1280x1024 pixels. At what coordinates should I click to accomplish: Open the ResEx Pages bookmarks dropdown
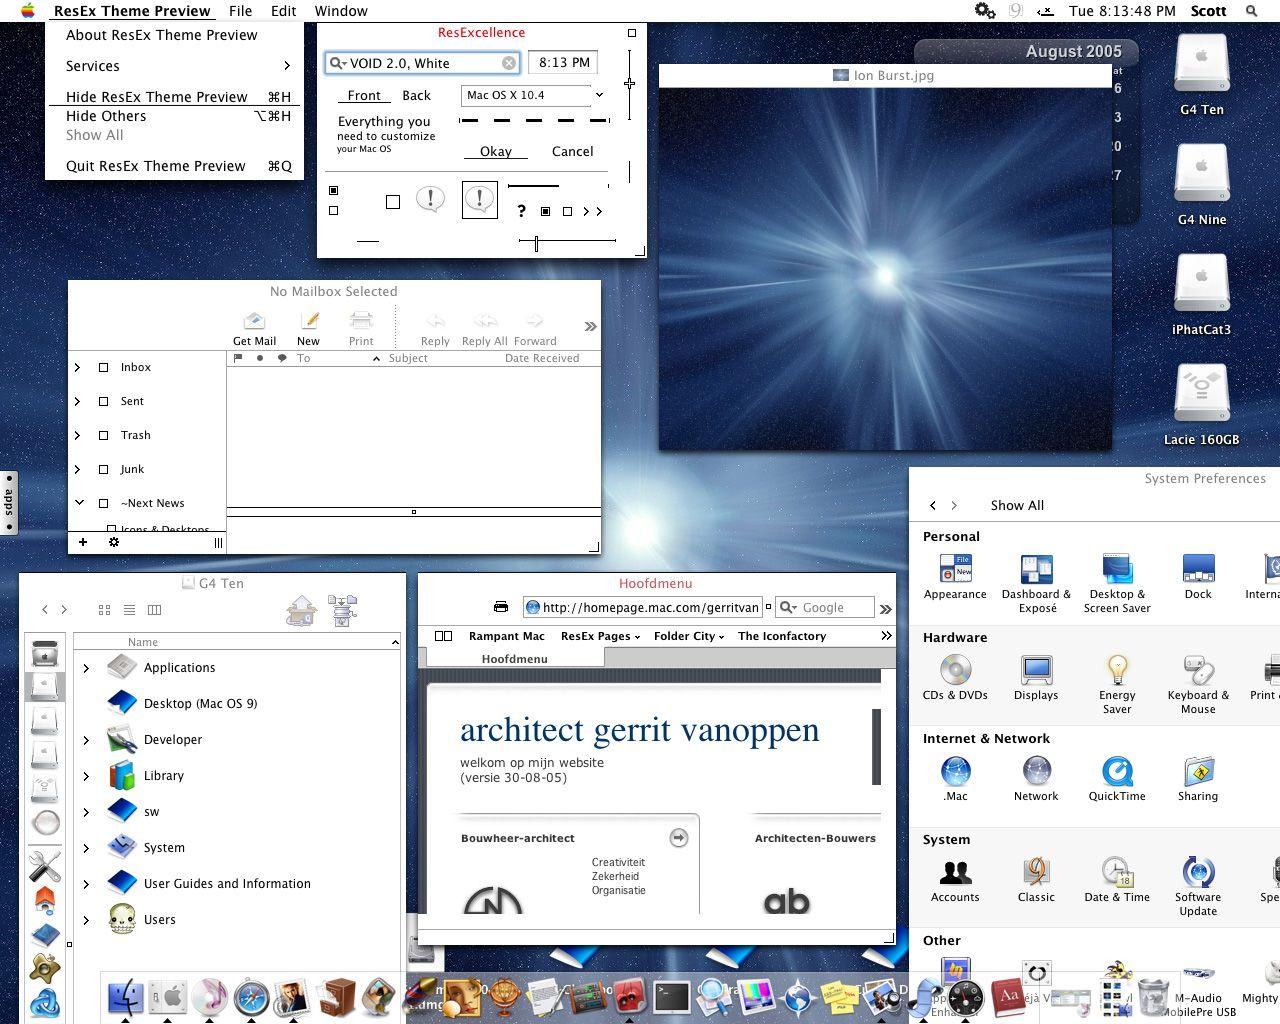[600, 636]
